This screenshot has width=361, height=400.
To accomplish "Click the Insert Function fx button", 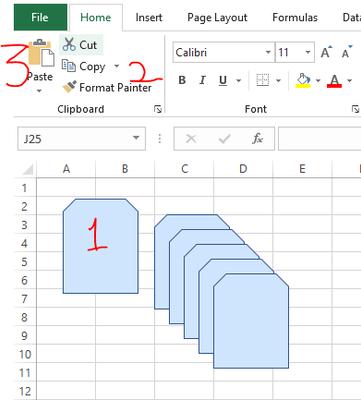I will (x=257, y=138).
